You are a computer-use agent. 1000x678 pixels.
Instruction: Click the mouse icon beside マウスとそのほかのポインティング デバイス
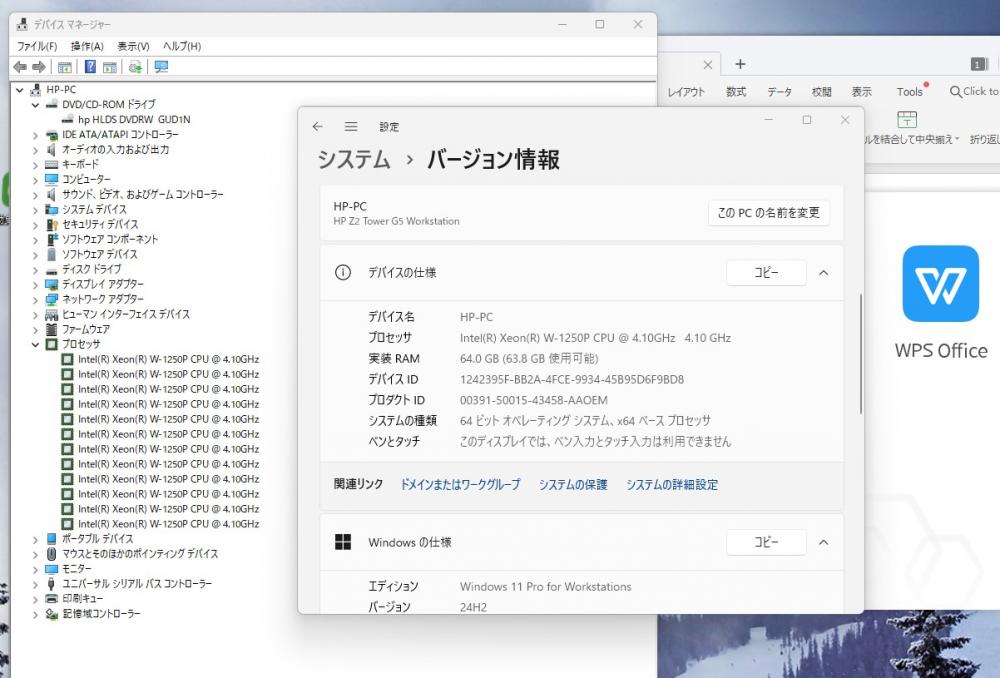pos(52,554)
